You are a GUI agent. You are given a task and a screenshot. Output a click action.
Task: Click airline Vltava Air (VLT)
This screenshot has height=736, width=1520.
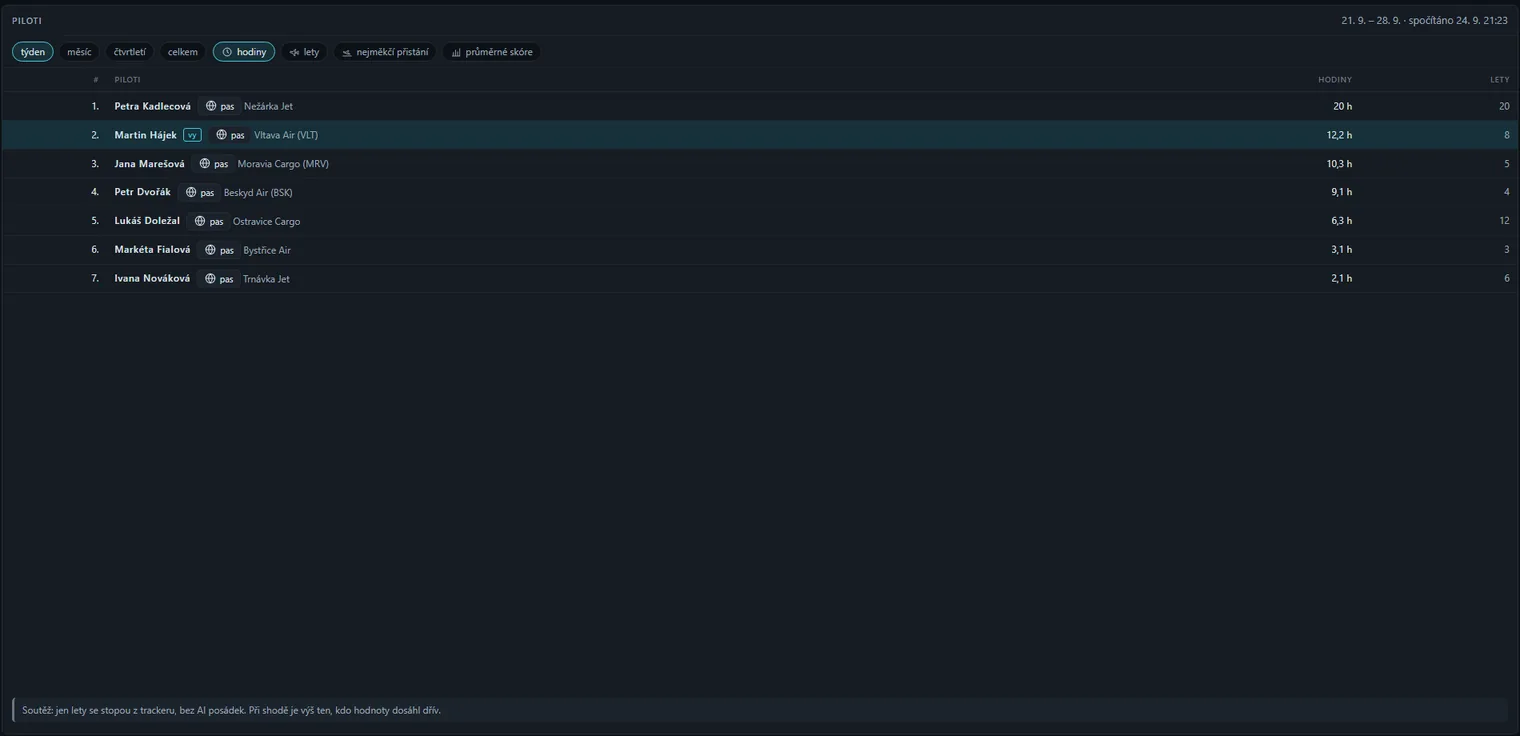(x=286, y=135)
